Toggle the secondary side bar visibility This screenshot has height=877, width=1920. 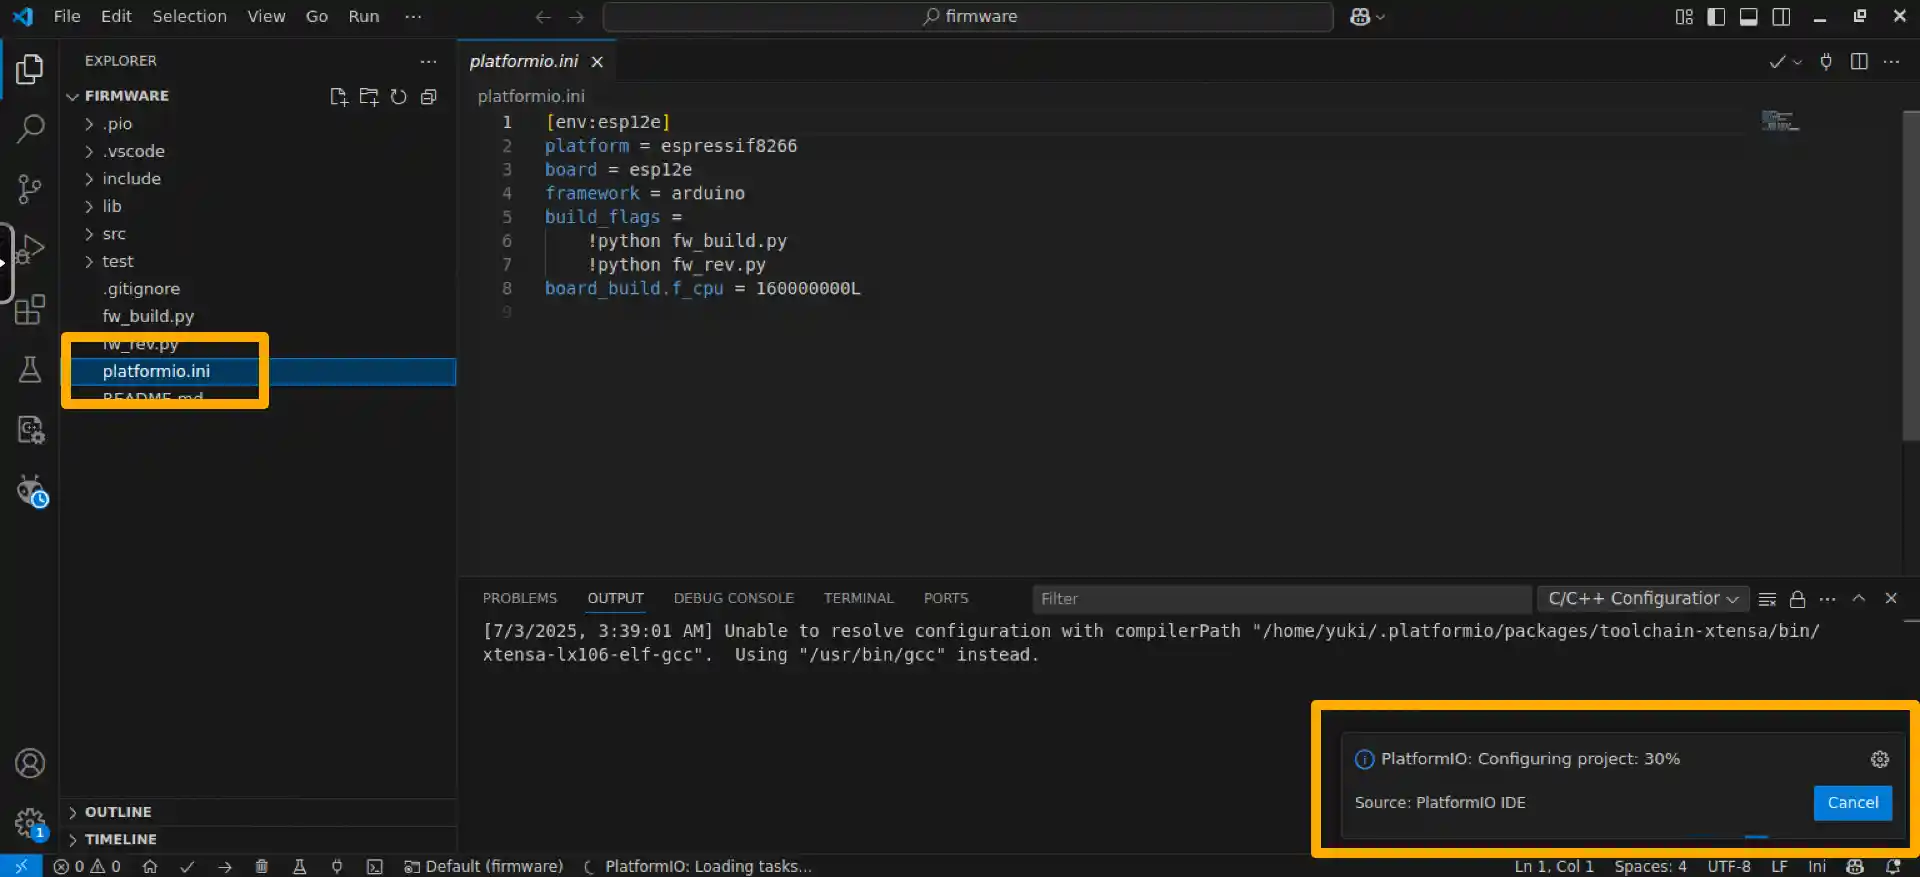click(x=1781, y=16)
